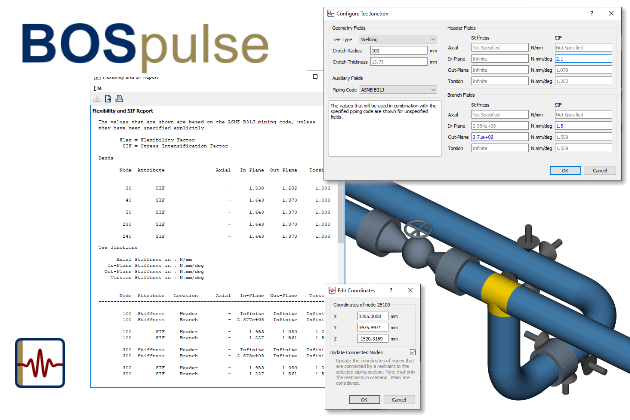
Task: Click the export icon in the report toolbar
Action: click(x=108, y=98)
